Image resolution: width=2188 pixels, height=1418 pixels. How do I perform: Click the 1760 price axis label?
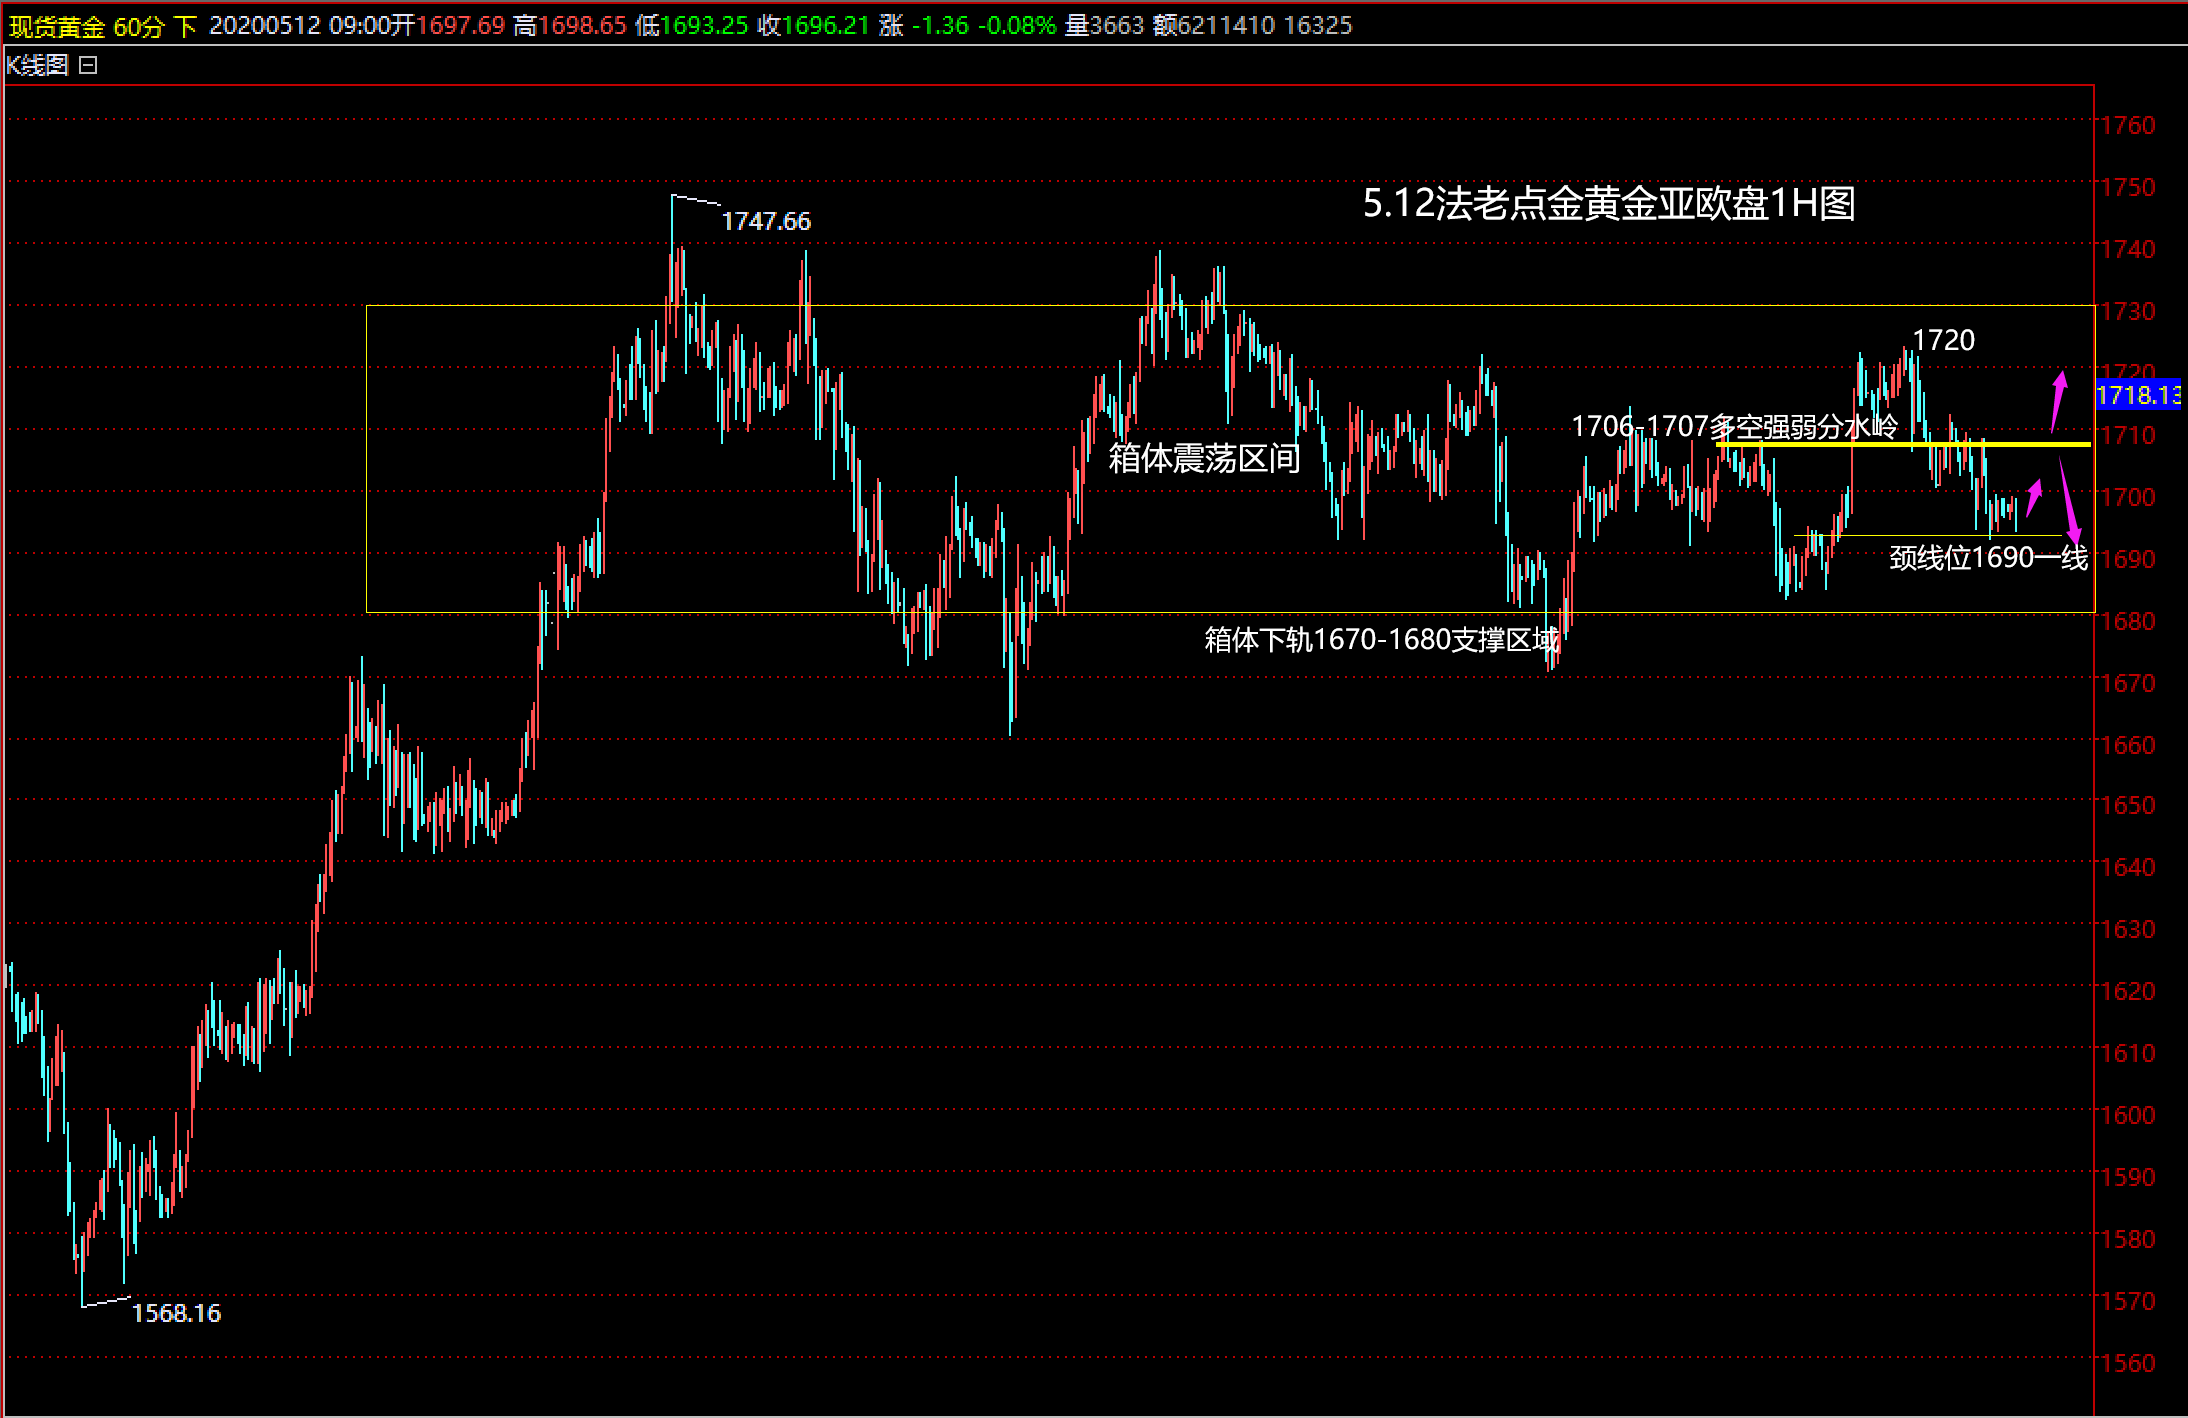tap(2128, 125)
